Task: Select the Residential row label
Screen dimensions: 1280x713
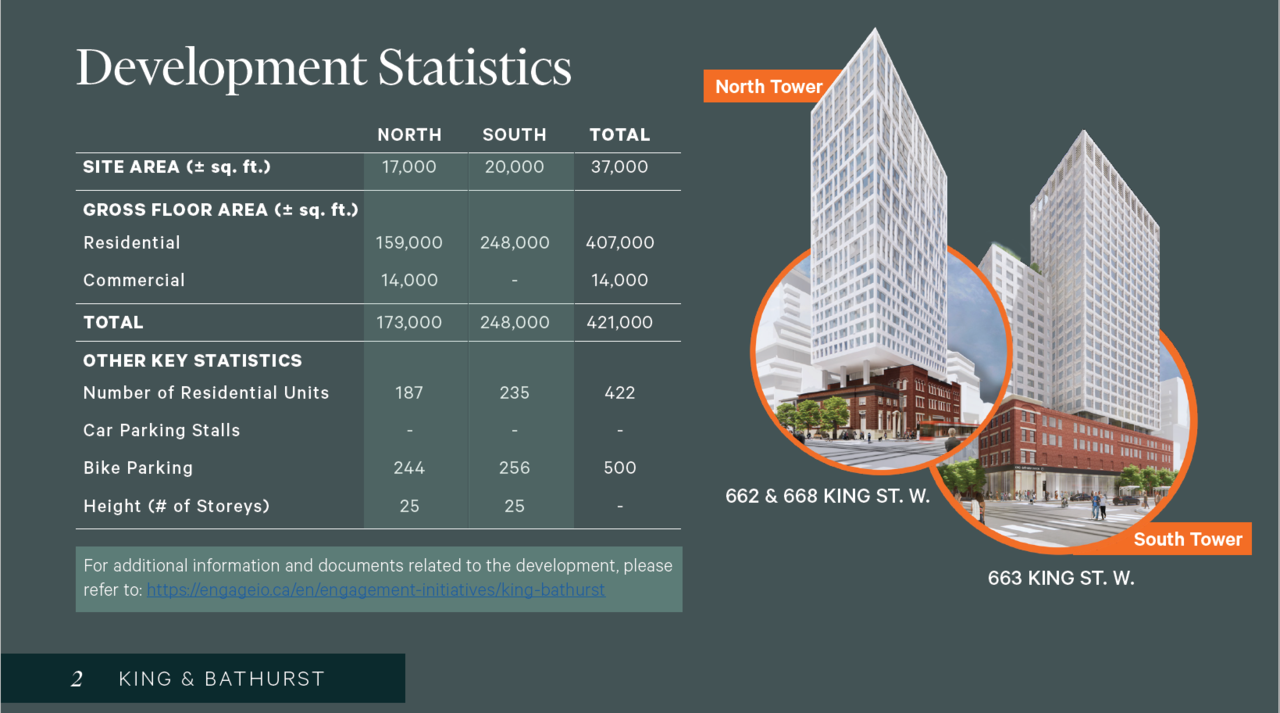Action: coord(131,242)
